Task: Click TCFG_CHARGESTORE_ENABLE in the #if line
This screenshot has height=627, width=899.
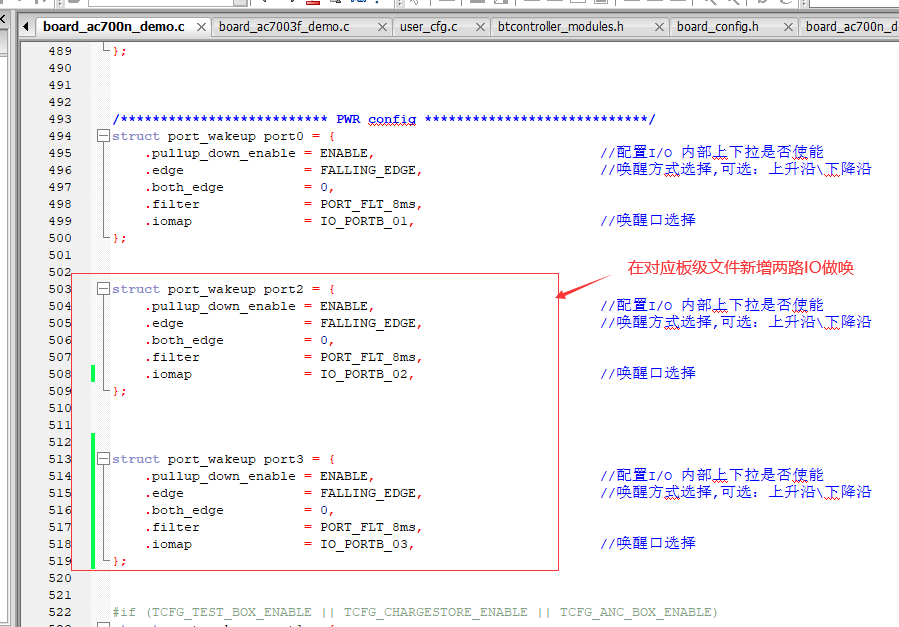Action: [x=435, y=612]
